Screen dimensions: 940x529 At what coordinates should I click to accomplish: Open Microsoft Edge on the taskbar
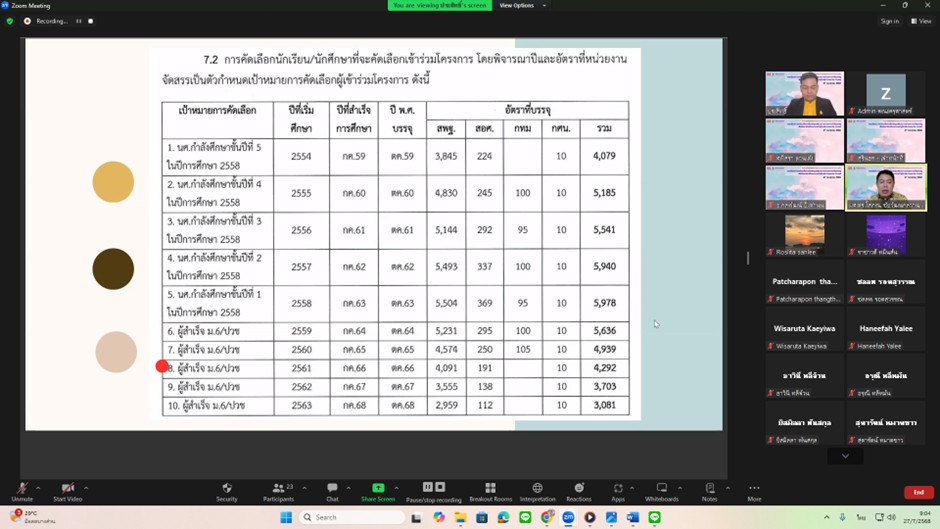coord(504,517)
